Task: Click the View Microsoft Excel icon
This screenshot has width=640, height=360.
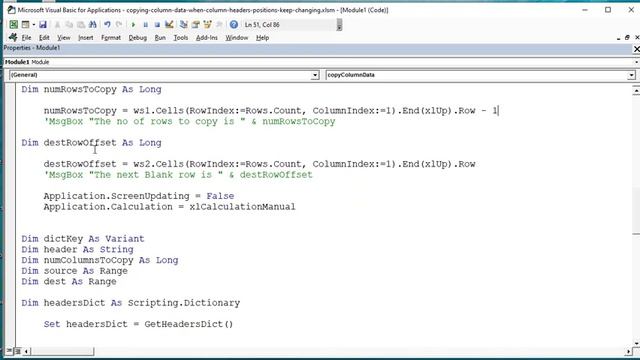Action: pyautogui.click(x=13, y=24)
